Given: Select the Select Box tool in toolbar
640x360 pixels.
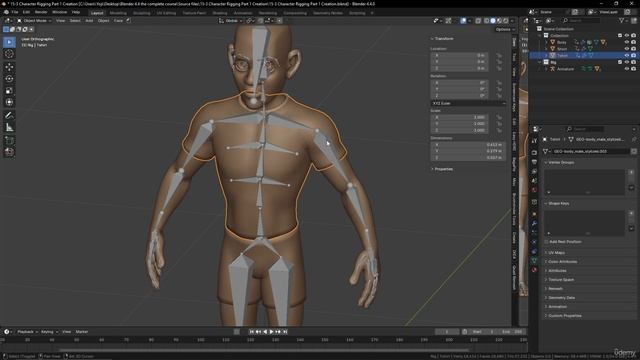Looking at the screenshot, I should pos(9,42).
